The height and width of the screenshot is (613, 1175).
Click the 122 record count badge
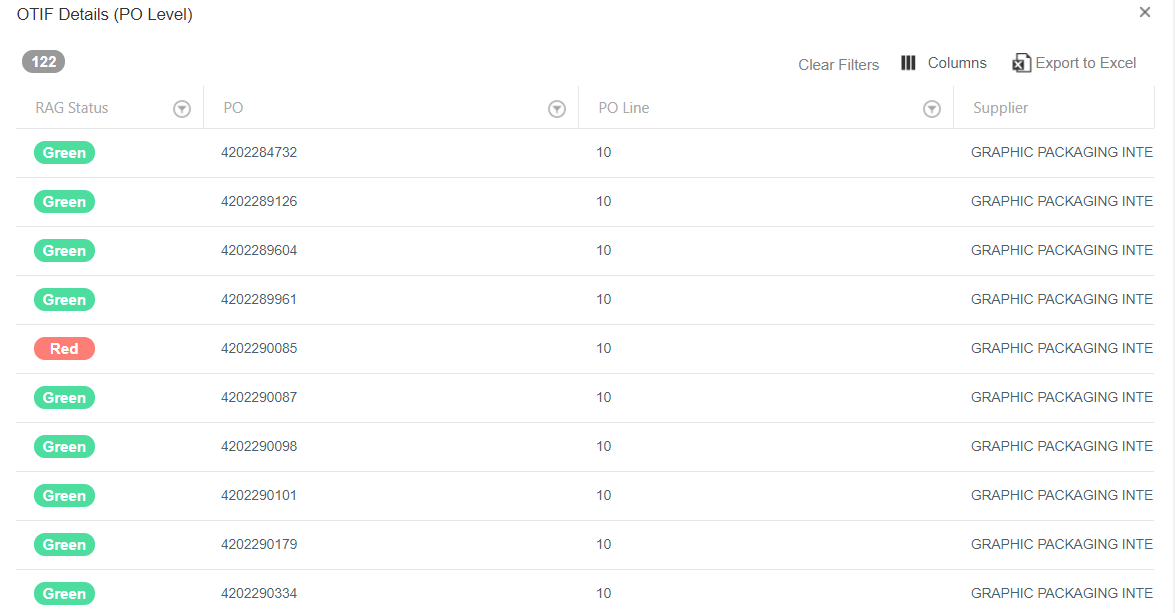[42, 61]
